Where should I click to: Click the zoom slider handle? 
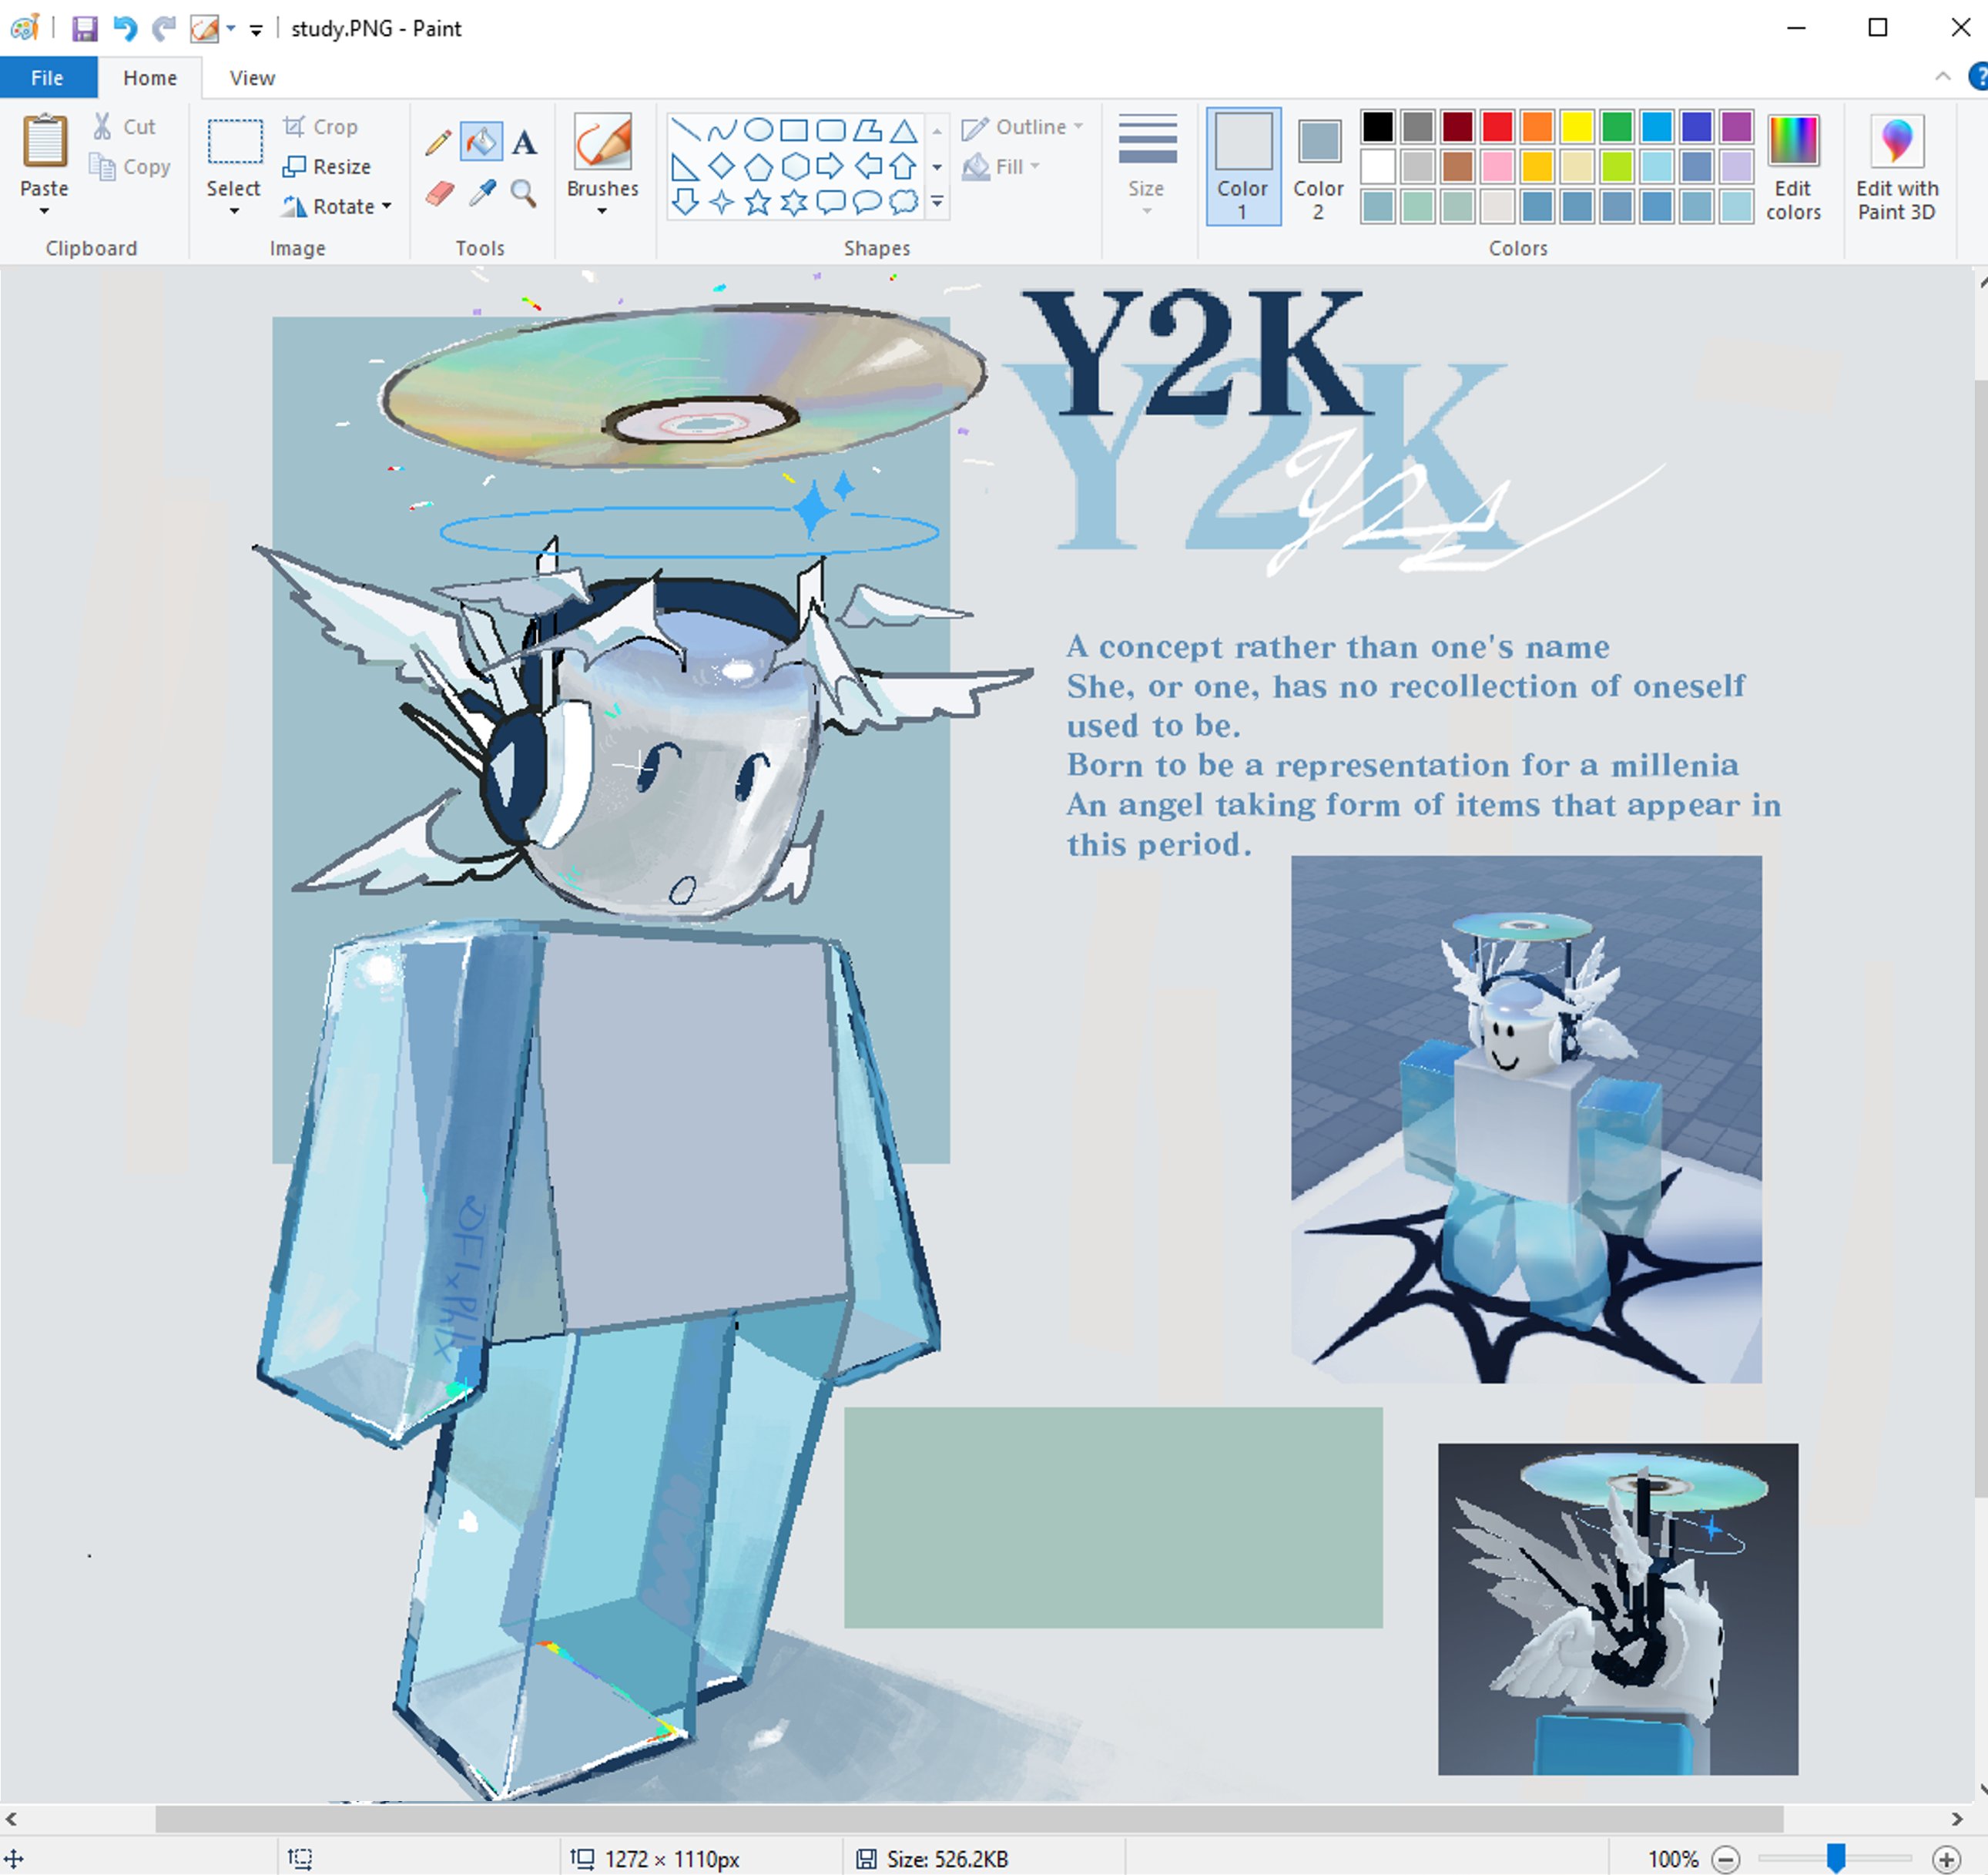[x=1836, y=1858]
